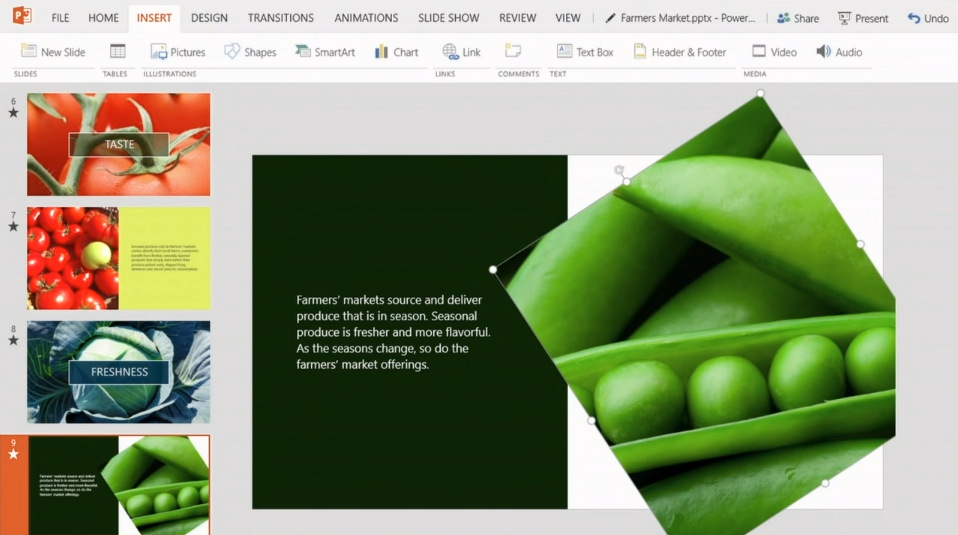The width and height of the screenshot is (958, 535).
Task: Undo the last action
Action: pyautogui.click(x=928, y=18)
